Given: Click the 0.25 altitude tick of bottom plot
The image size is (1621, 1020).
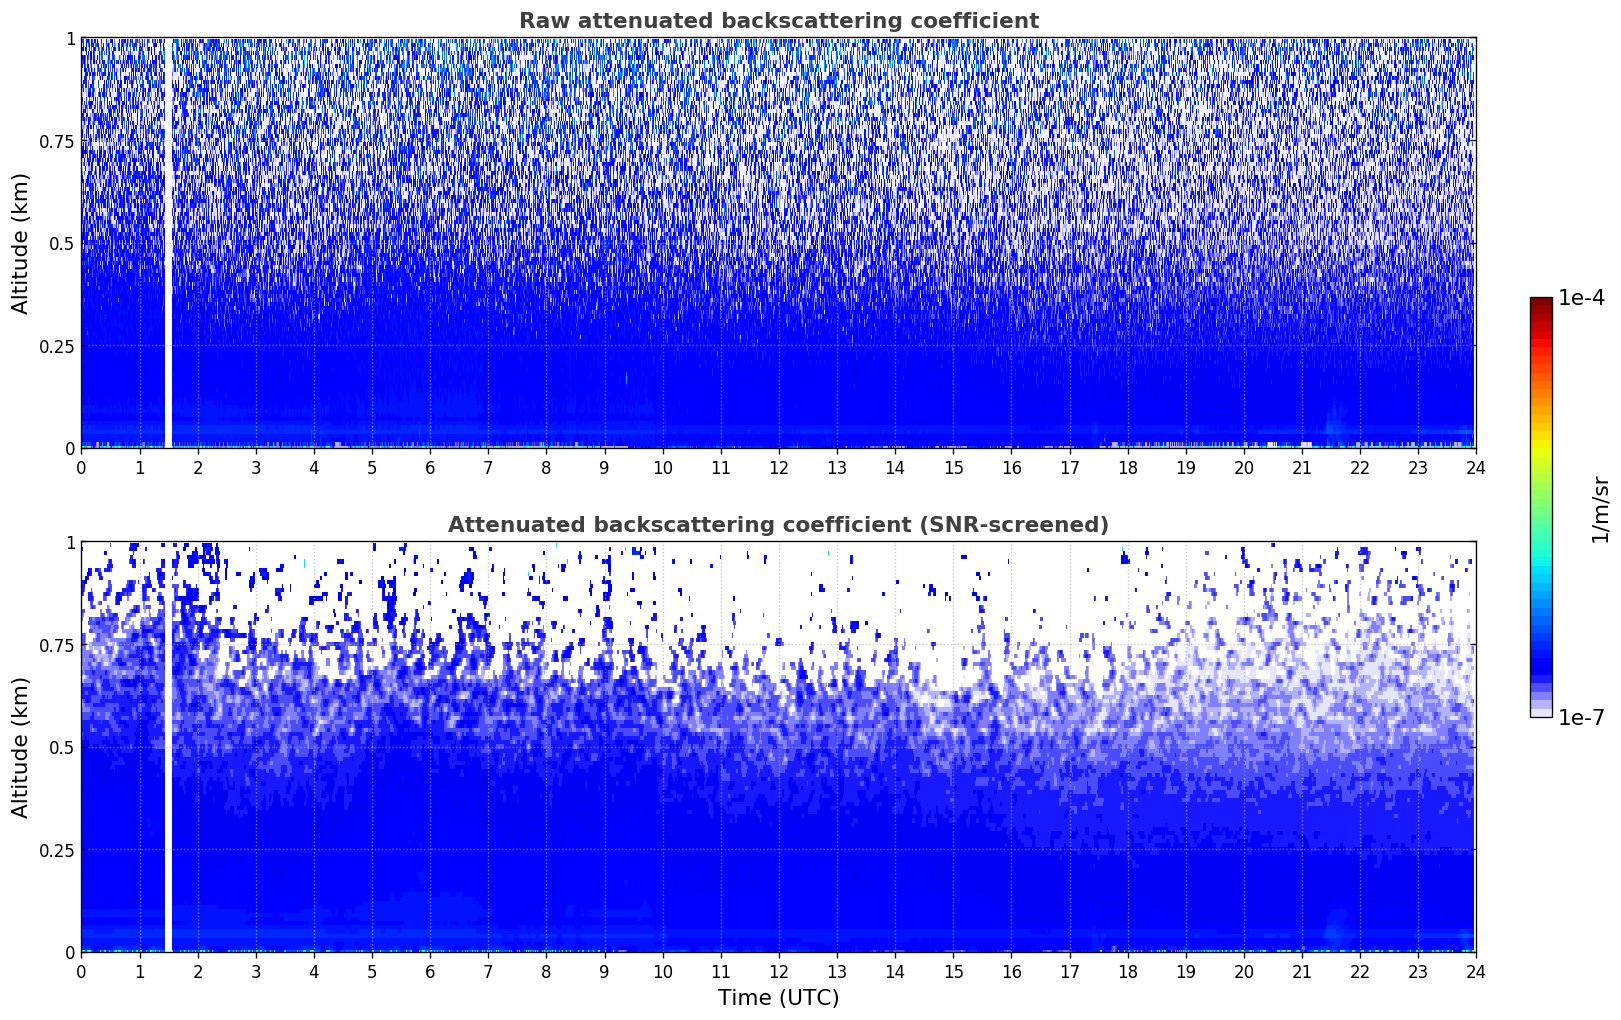Looking at the screenshot, I should (56, 850).
